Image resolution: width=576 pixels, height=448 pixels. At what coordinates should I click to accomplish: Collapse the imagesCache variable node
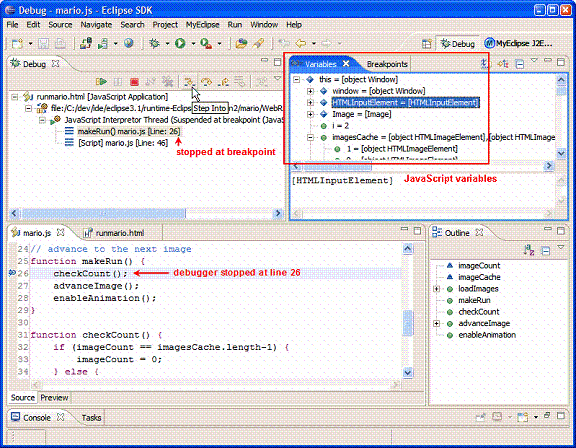click(310, 137)
